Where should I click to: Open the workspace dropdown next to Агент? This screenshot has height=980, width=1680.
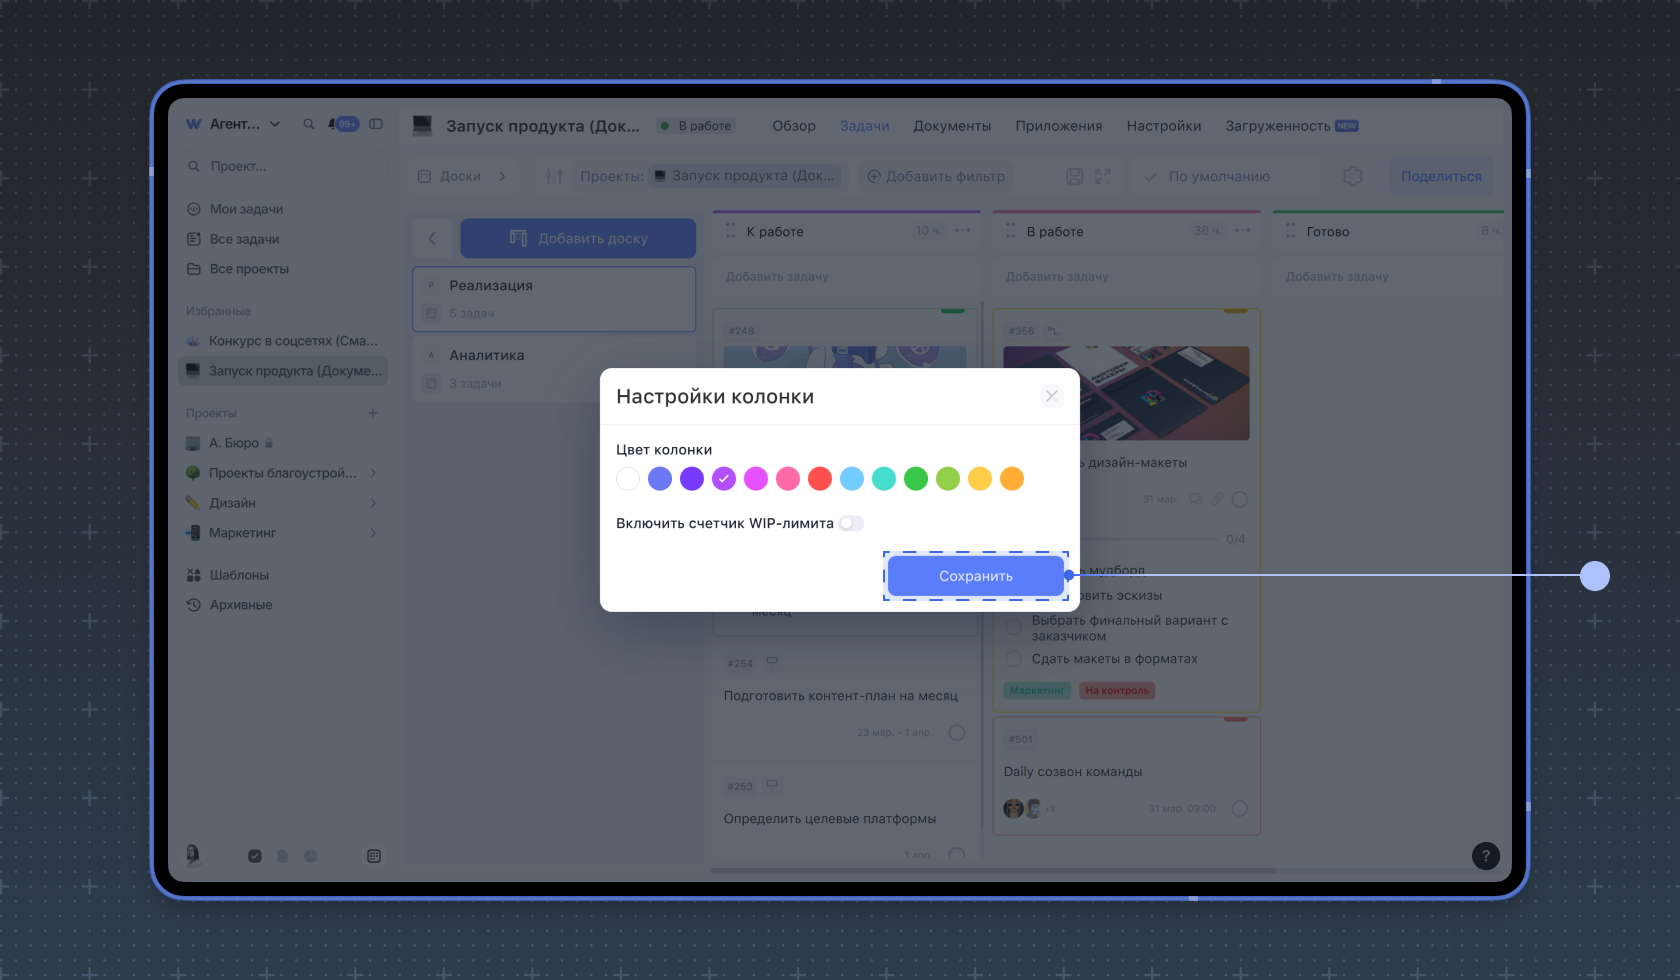tap(275, 125)
